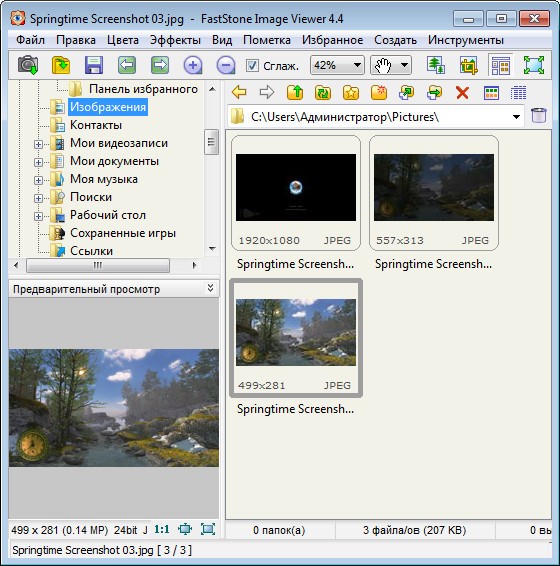This screenshot has width=560, height=566.
Task: Go up one folder level icon
Action: (x=295, y=92)
